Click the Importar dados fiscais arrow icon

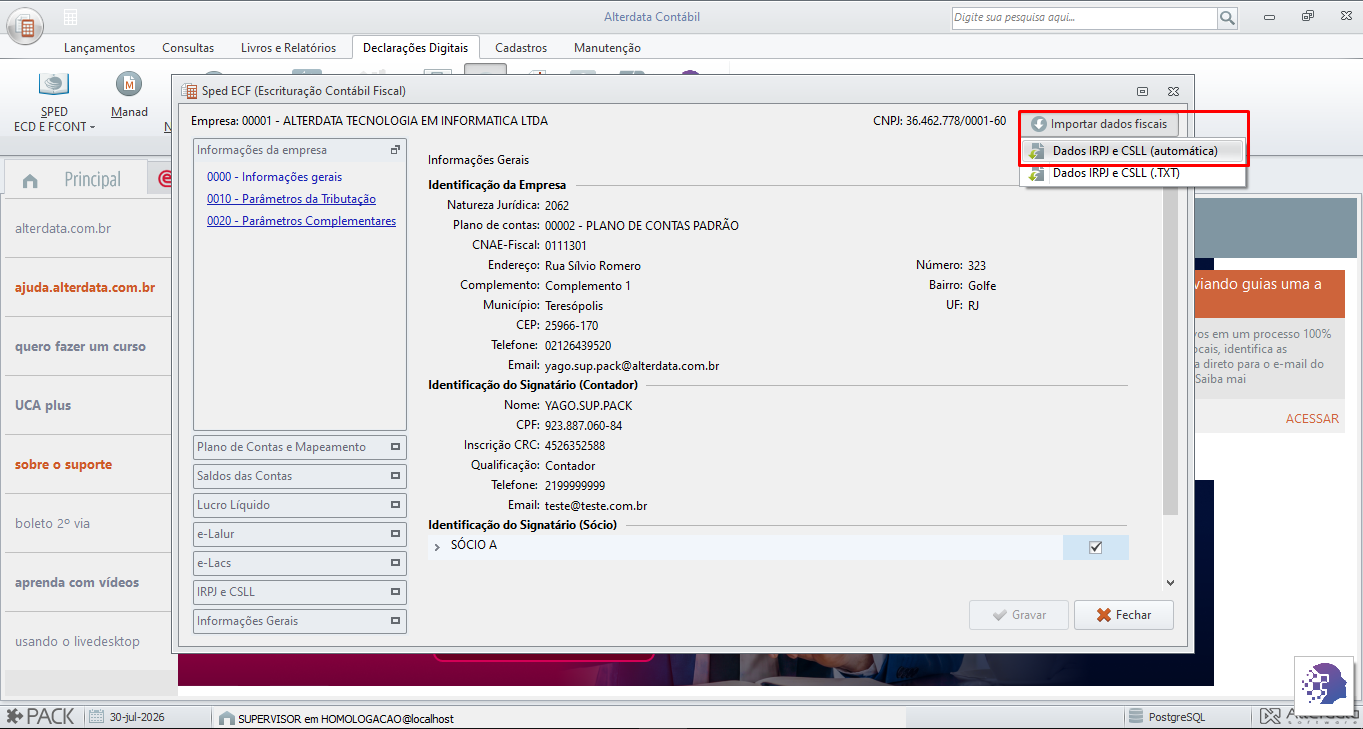click(x=1039, y=125)
